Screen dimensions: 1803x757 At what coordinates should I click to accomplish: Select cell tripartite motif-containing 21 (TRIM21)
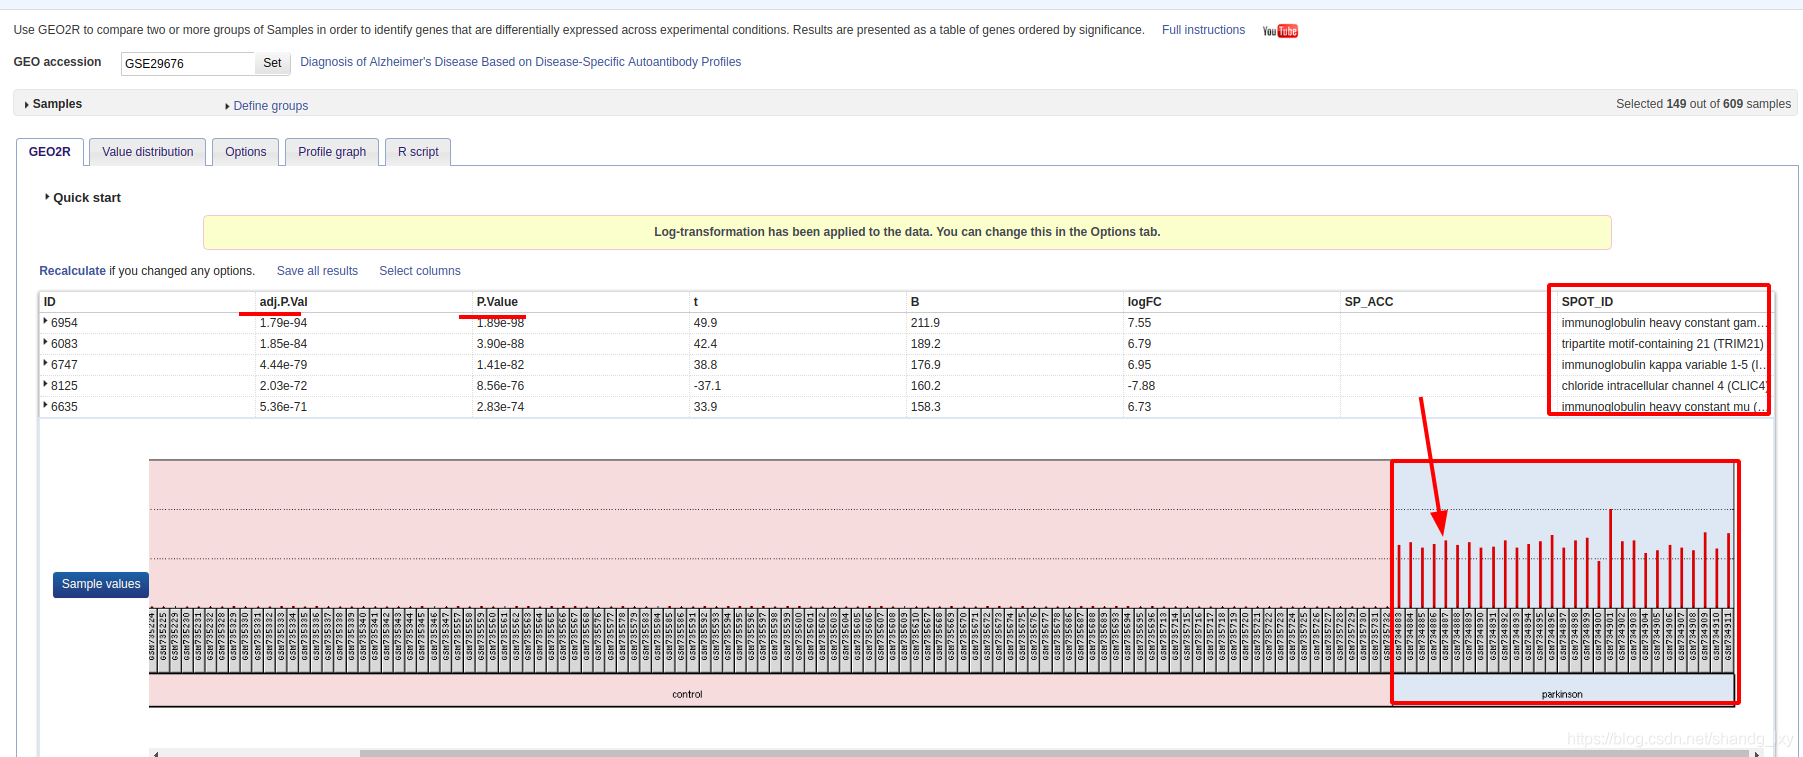click(x=1662, y=344)
